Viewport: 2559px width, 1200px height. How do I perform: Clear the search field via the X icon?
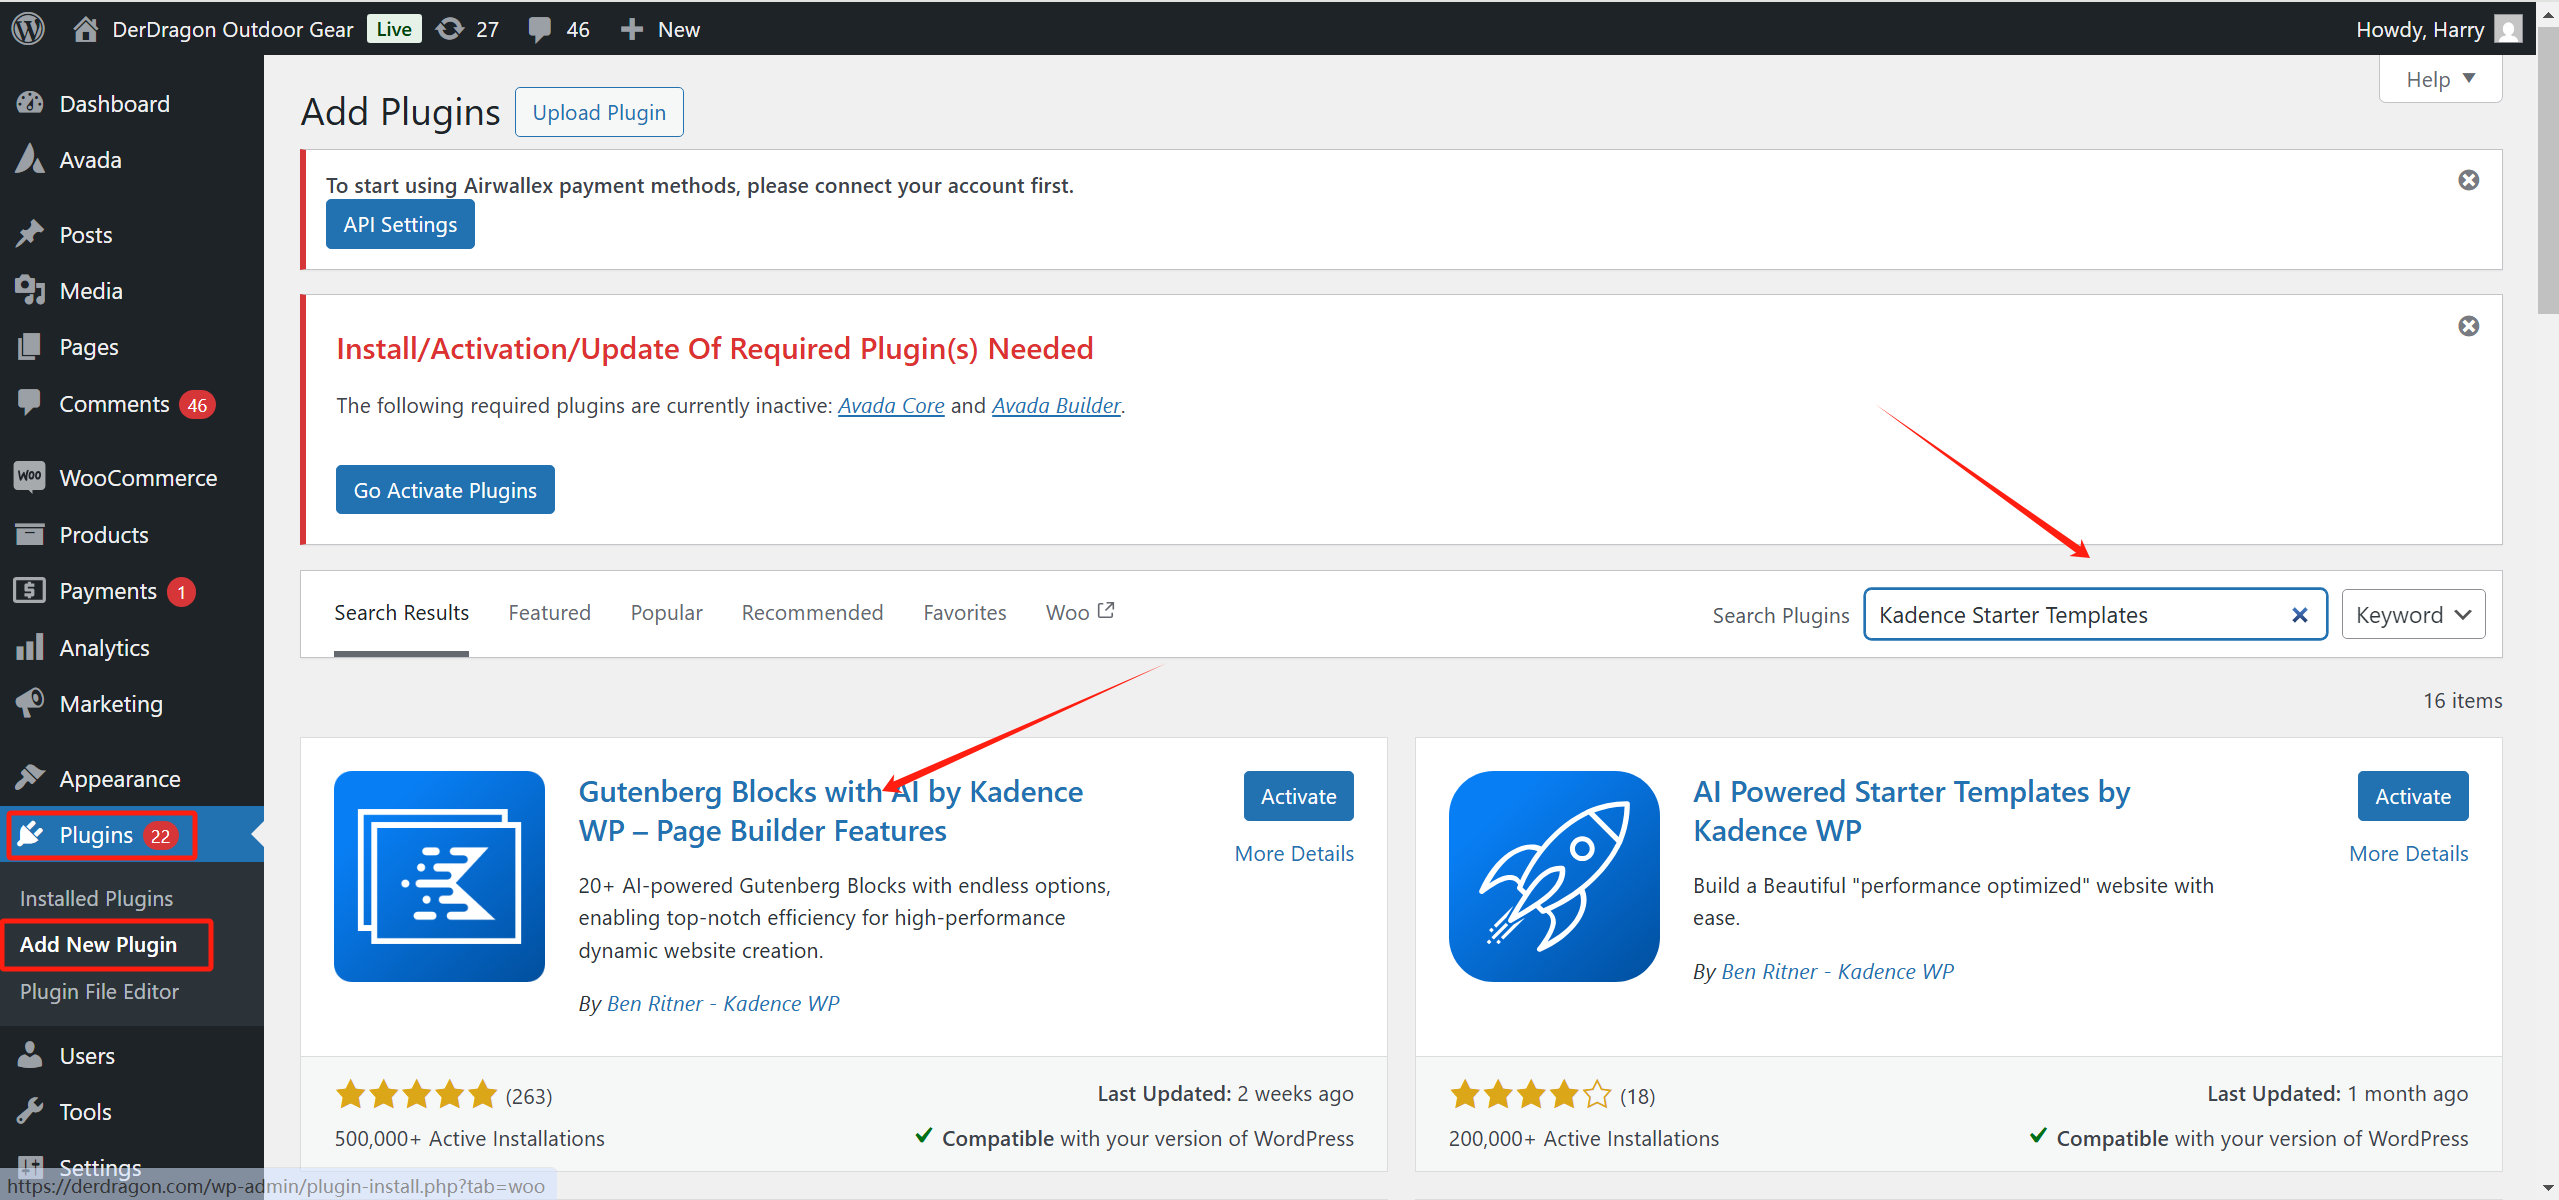2301,614
